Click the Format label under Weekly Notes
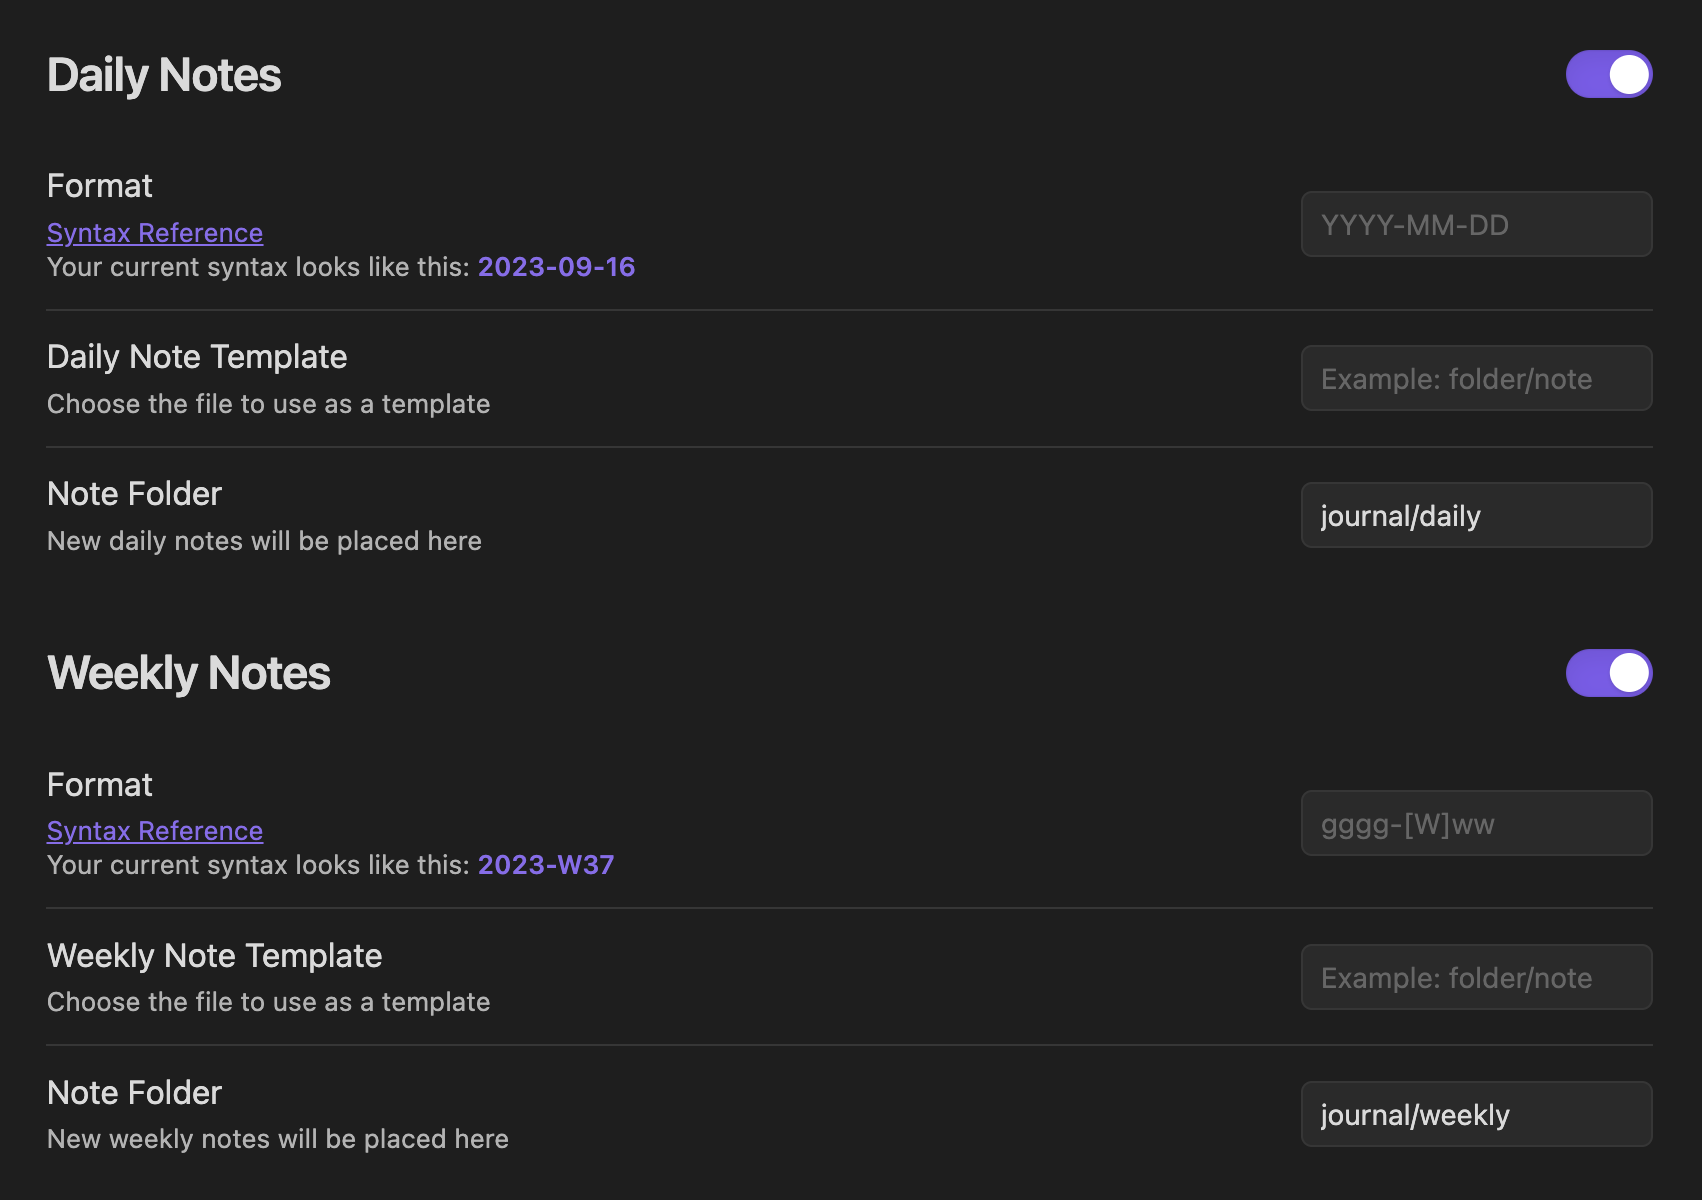This screenshot has height=1200, width=1702. (99, 785)
